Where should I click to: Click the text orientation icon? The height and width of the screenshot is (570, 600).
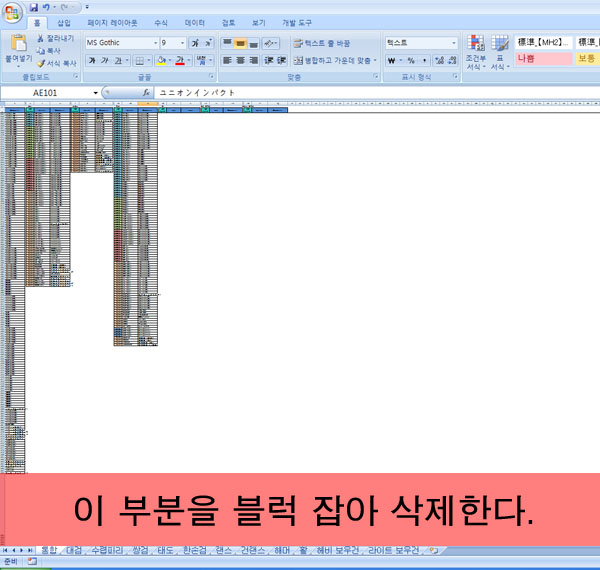[269, 43]
